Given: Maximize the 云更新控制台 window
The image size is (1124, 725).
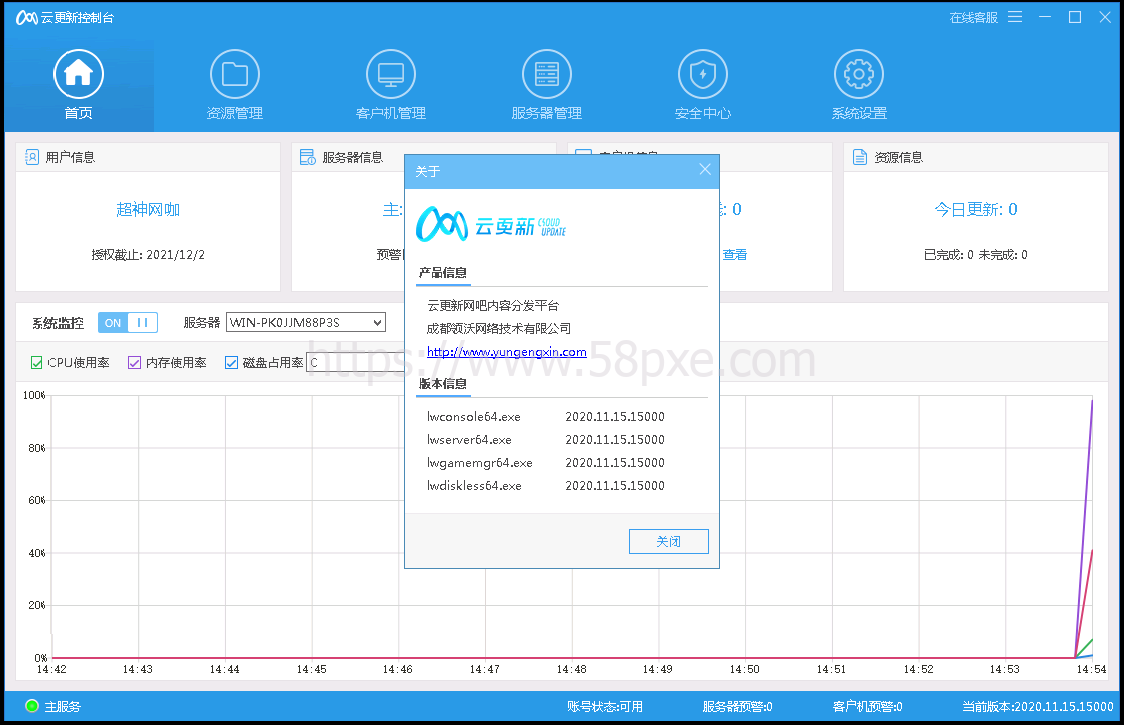Looking at the screenshot, I should pos(1075,17).
